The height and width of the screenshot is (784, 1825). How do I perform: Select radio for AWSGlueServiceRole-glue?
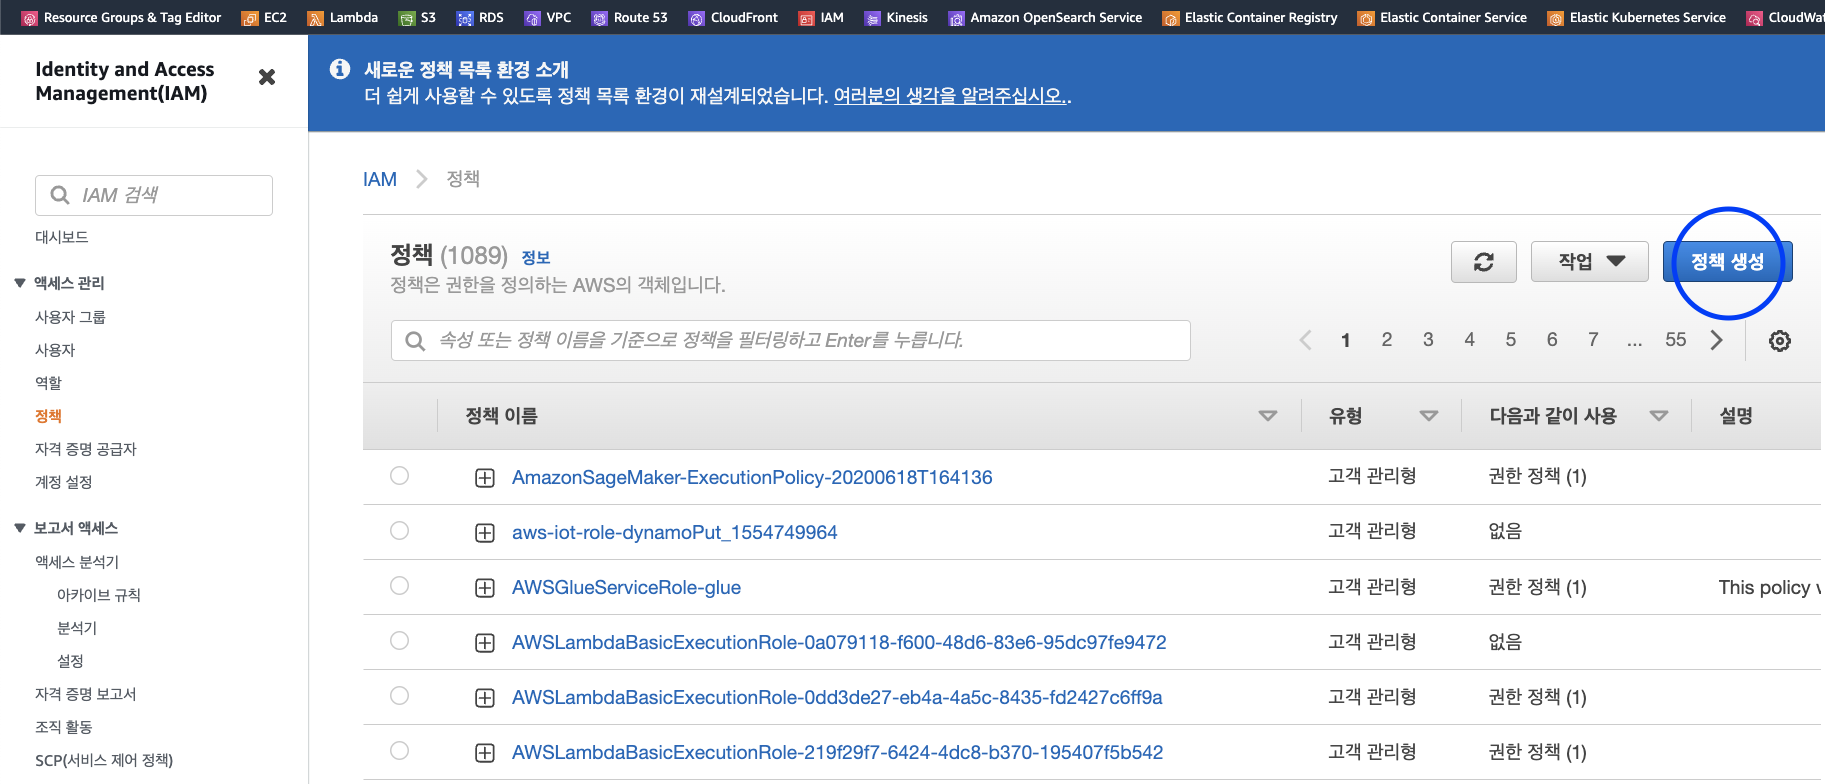pyautogui.click(x=400, y=586)
